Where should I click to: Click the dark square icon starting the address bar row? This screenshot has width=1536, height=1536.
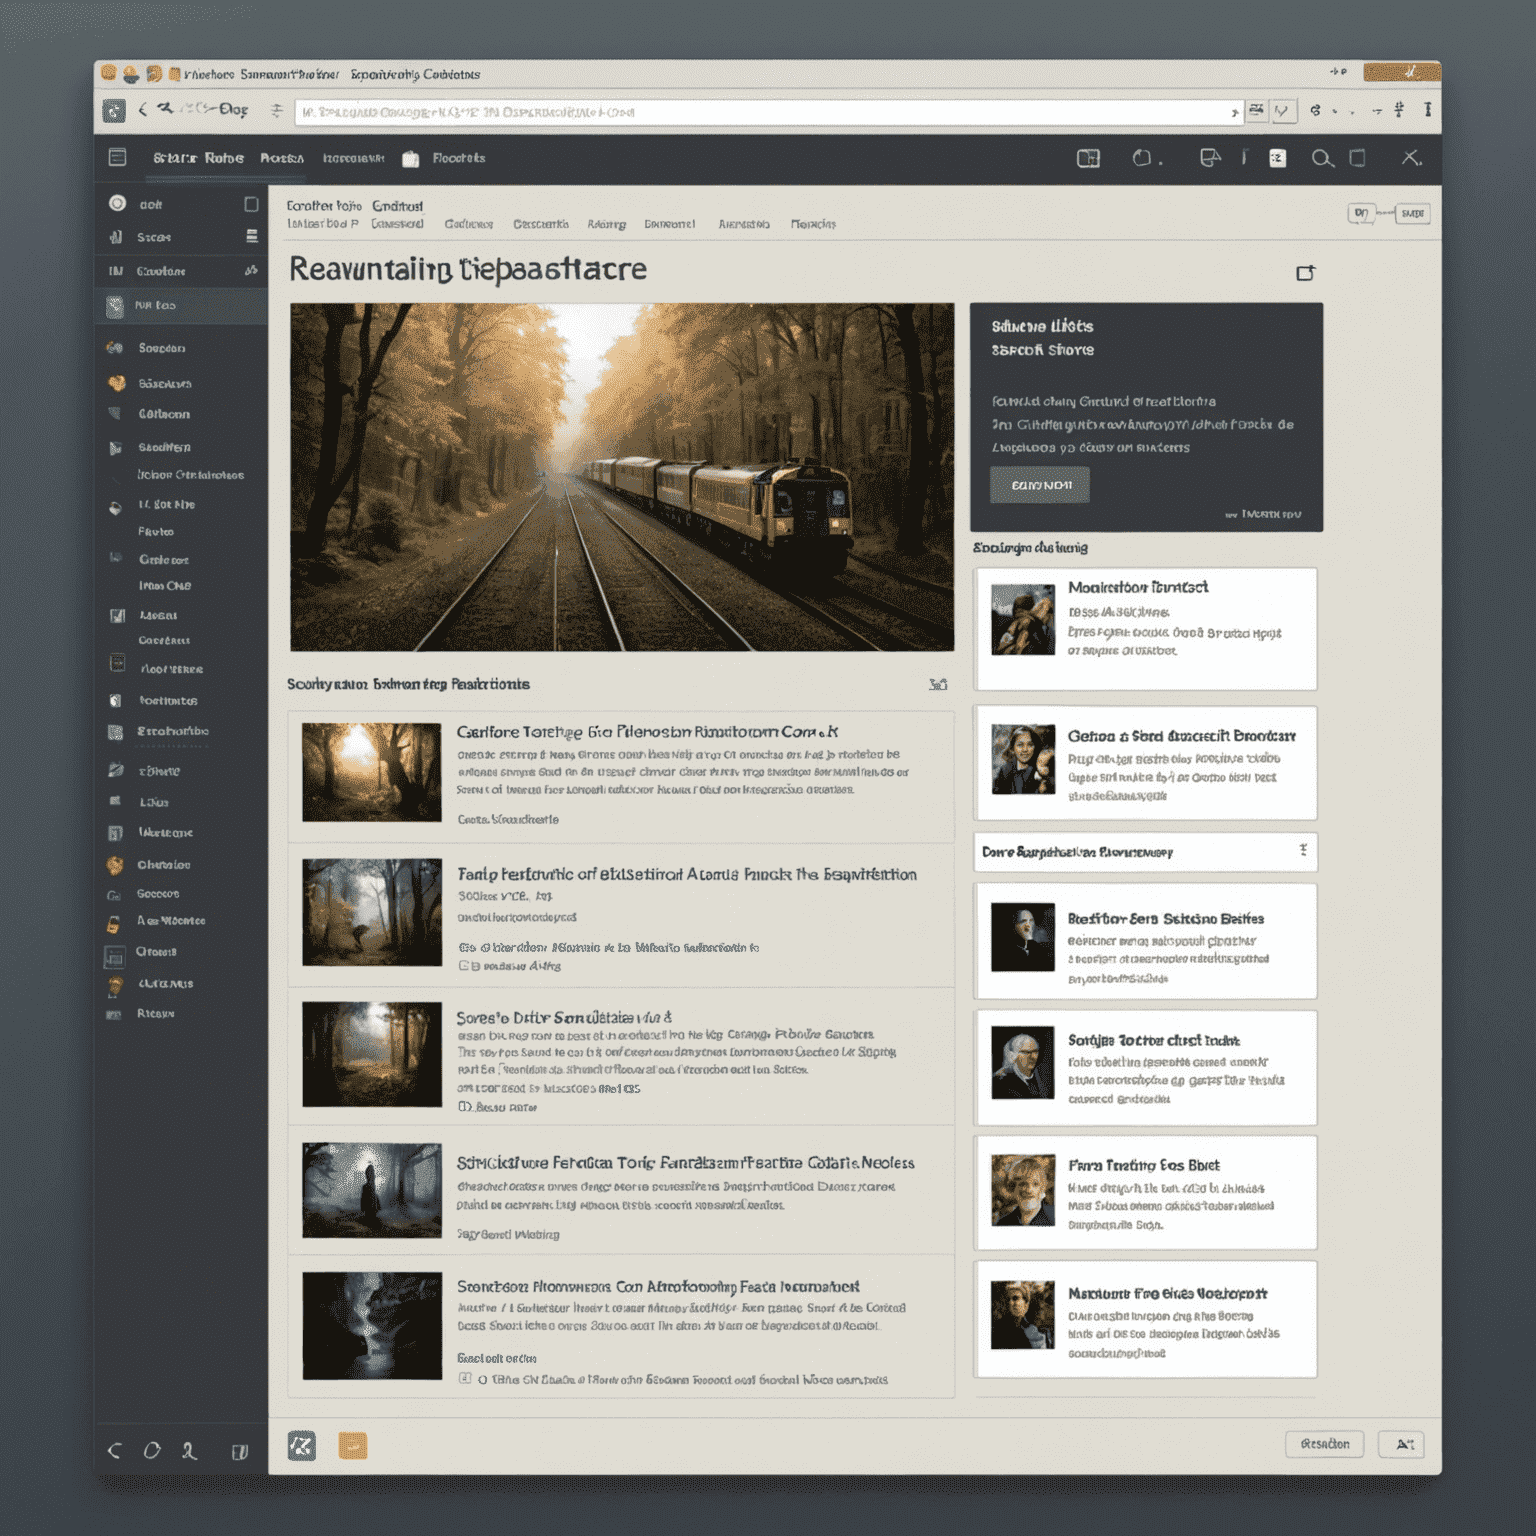point(114,111)
